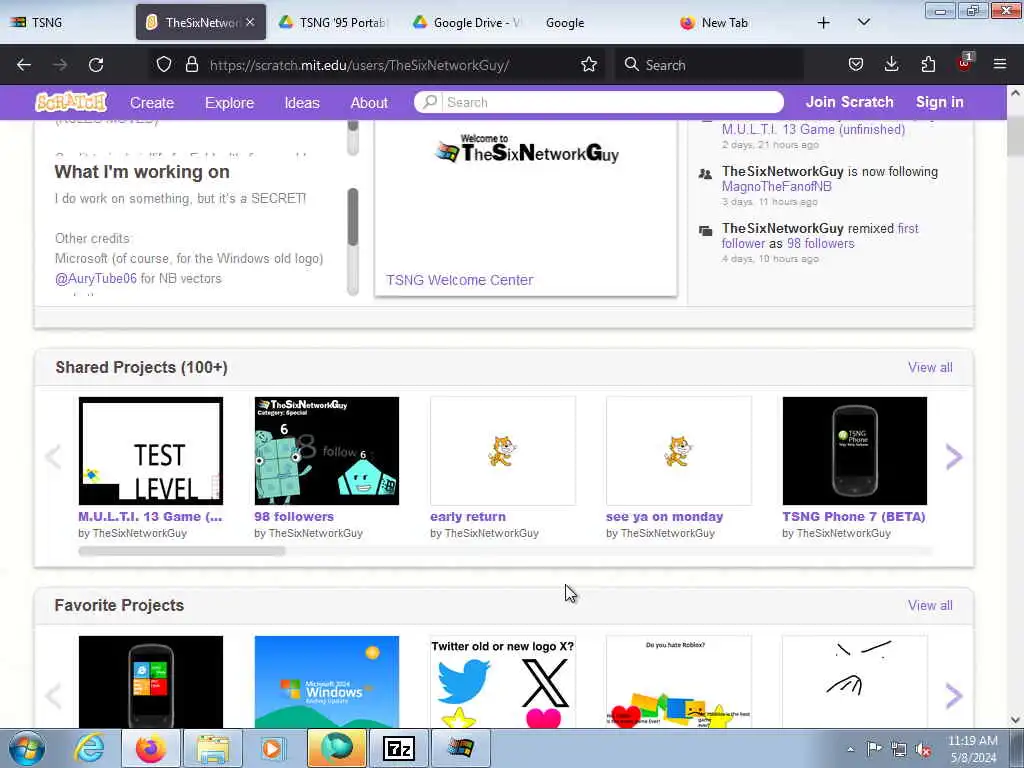Reload the current Scratch page
Screen dimensions: 1024x768
tap(96, 65)
